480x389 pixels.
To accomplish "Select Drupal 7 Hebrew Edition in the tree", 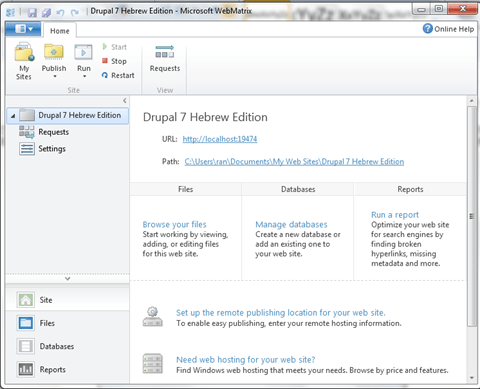I will (68, 115).
